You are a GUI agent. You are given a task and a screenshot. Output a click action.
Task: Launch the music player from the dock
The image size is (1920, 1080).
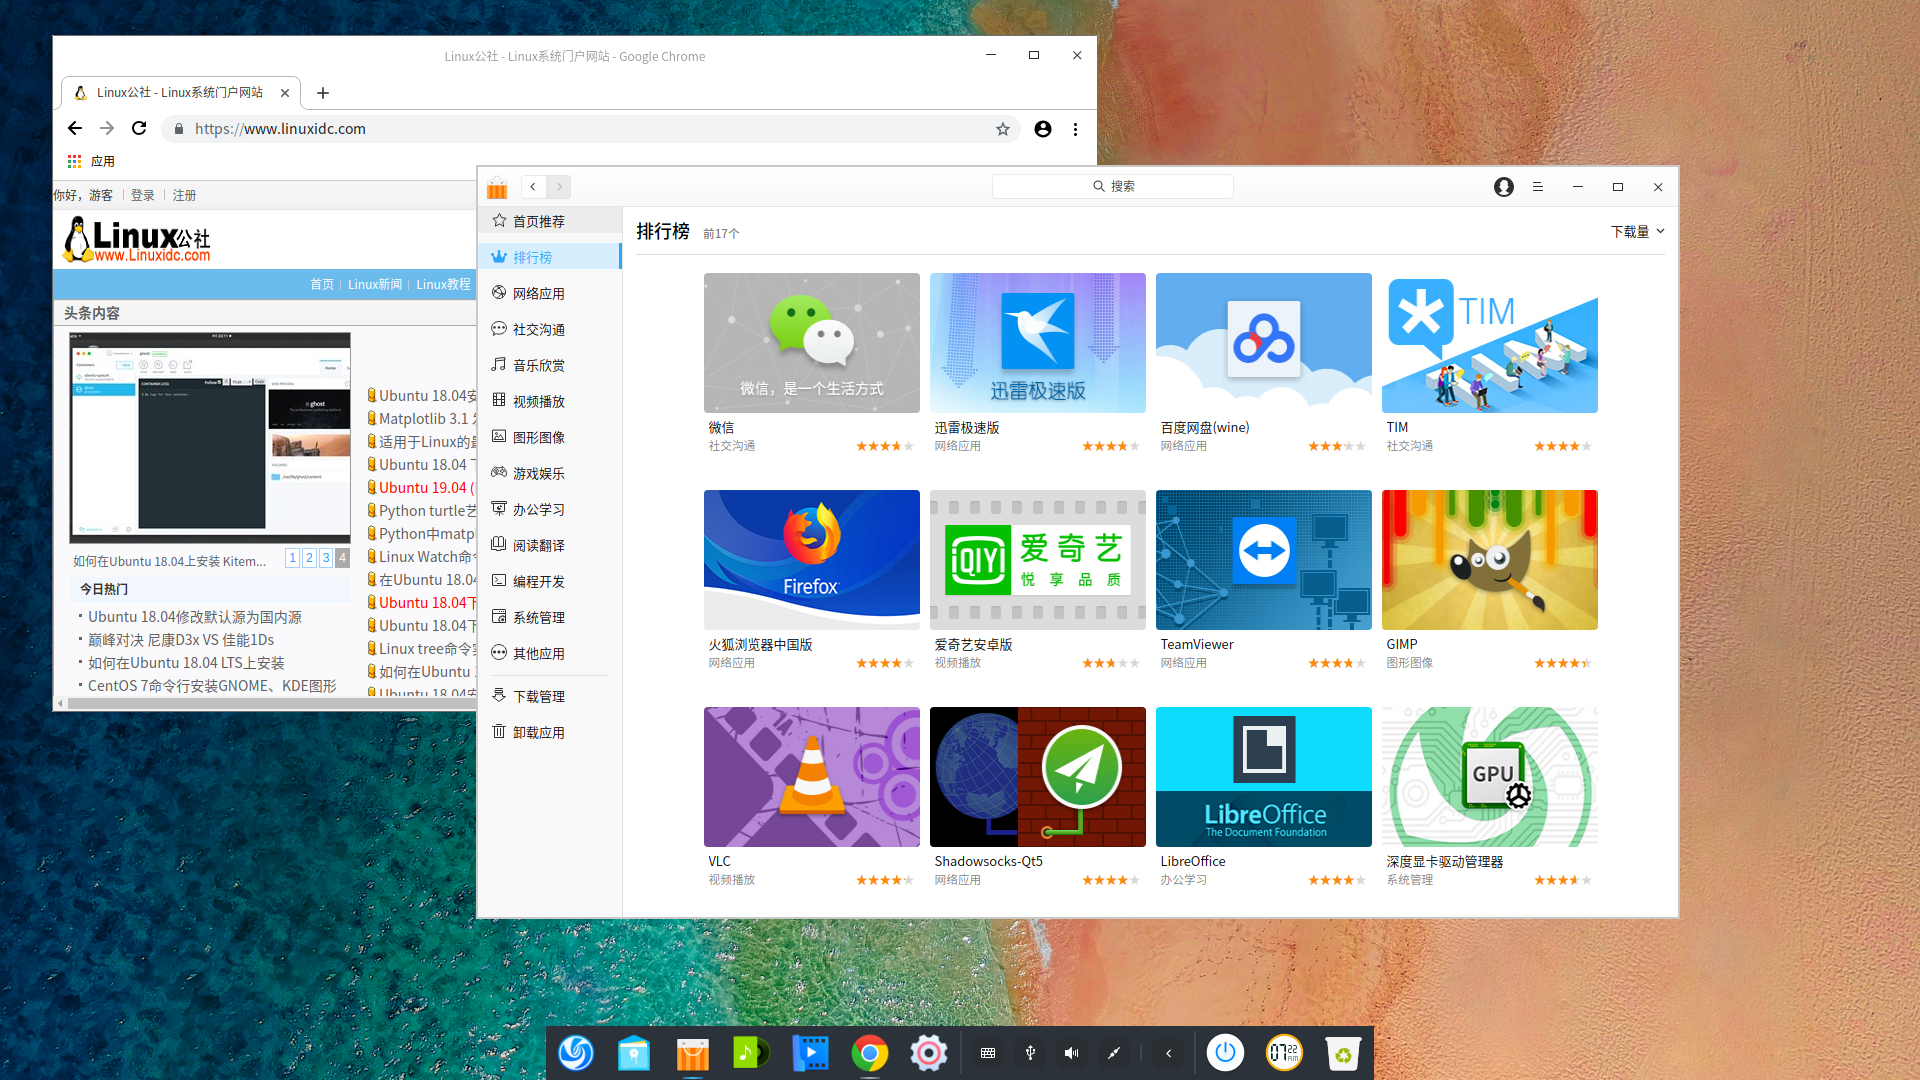point(751,1053)
